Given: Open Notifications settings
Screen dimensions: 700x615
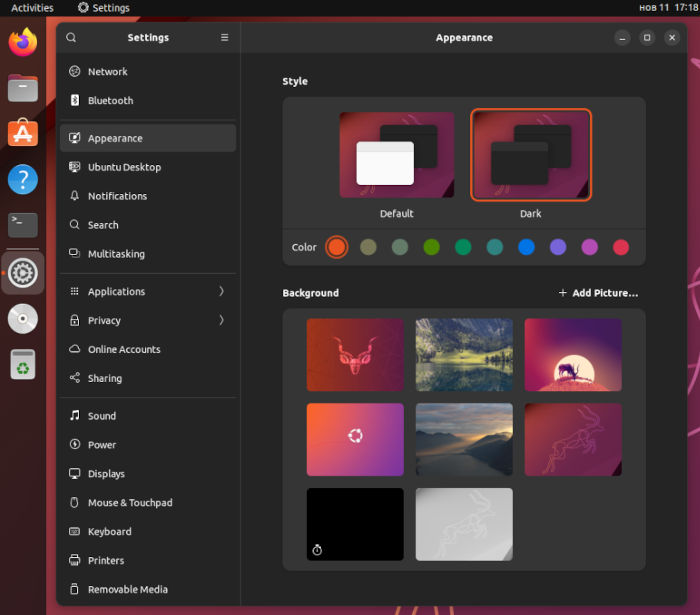Looking at the screenshot, I should coord(148,196).
